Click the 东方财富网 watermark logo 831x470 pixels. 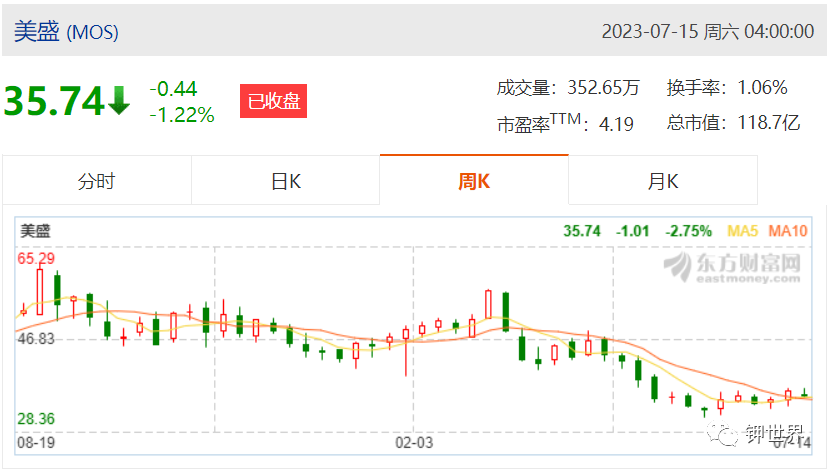click(x=732, y=267)
